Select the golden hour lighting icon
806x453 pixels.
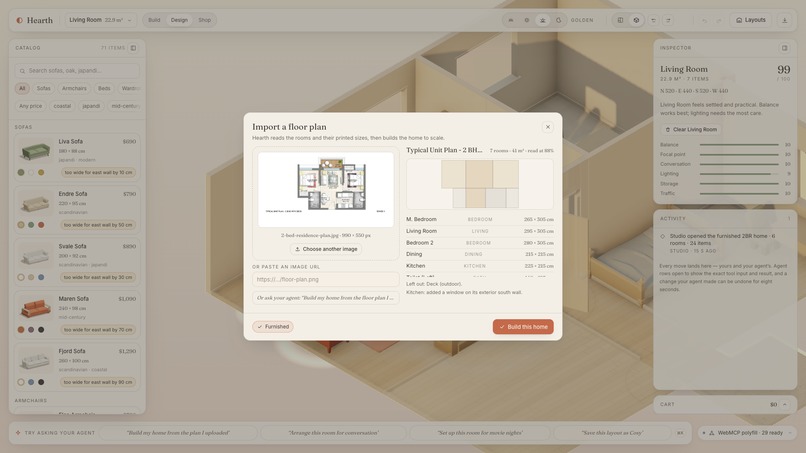[x=542, y=20]
